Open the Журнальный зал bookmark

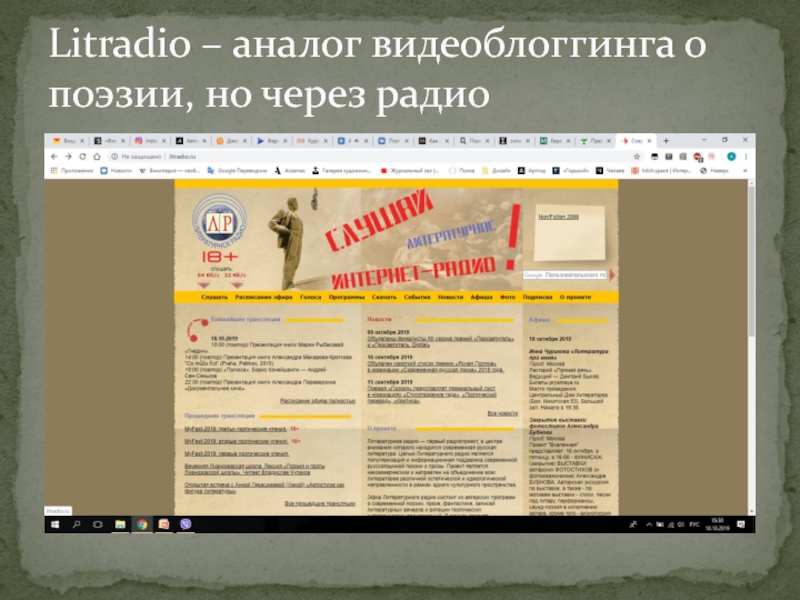tap(410, 171)
